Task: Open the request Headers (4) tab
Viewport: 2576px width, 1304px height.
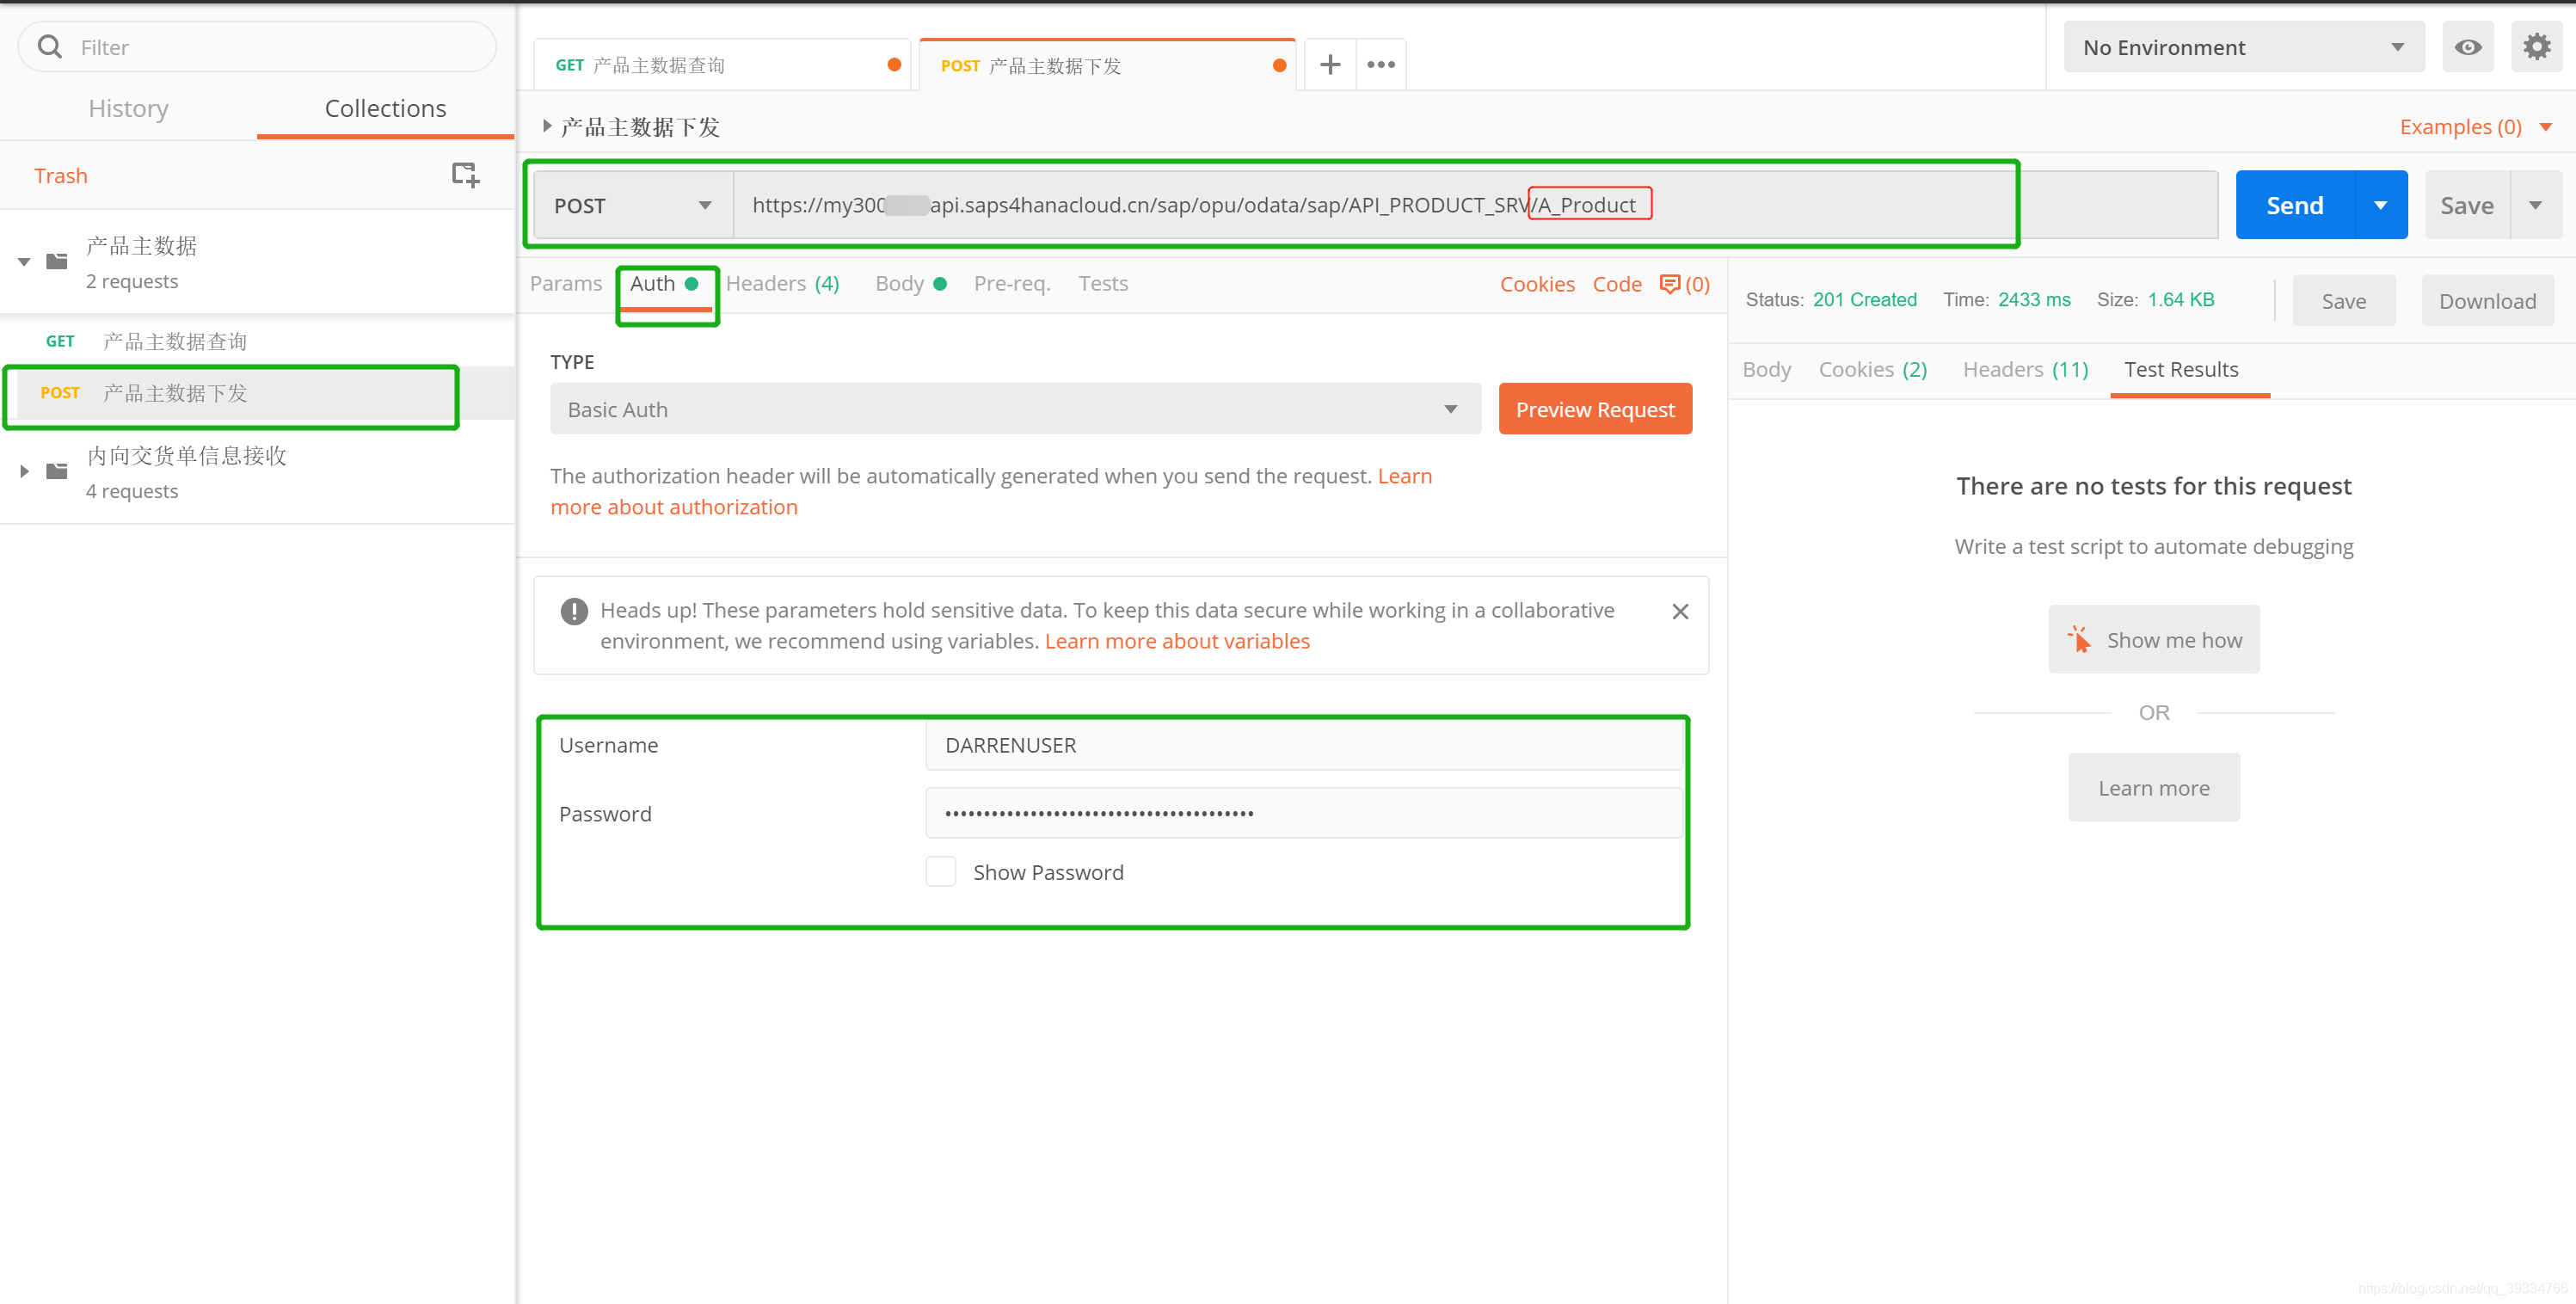Action: pos(782,284)
